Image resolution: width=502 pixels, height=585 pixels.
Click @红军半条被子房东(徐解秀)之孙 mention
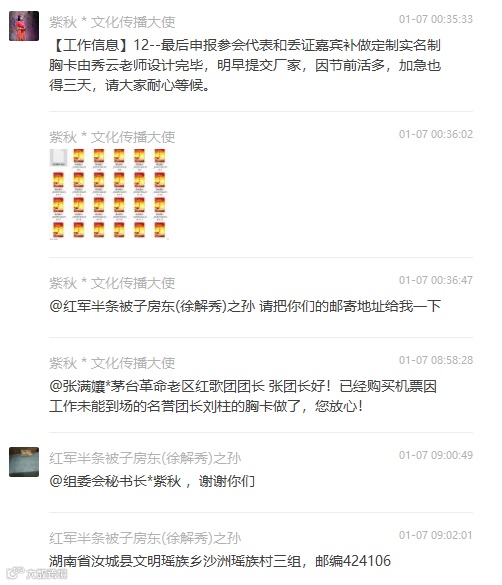point(152,306)
